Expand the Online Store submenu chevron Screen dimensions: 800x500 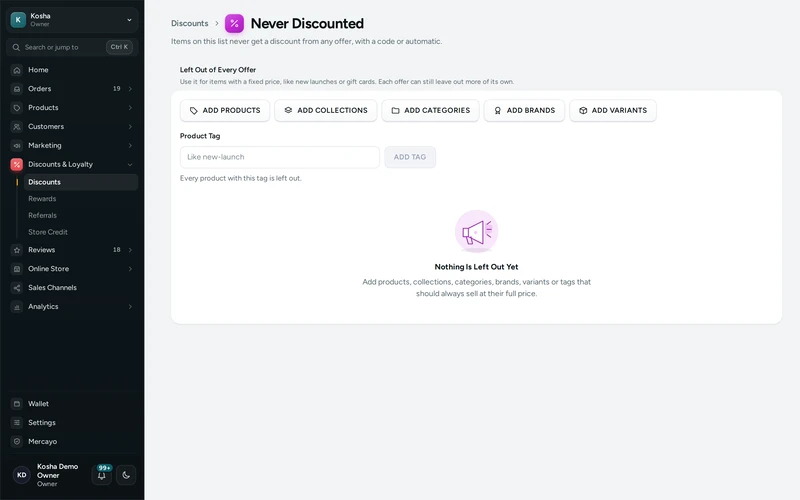pos(130,269)
